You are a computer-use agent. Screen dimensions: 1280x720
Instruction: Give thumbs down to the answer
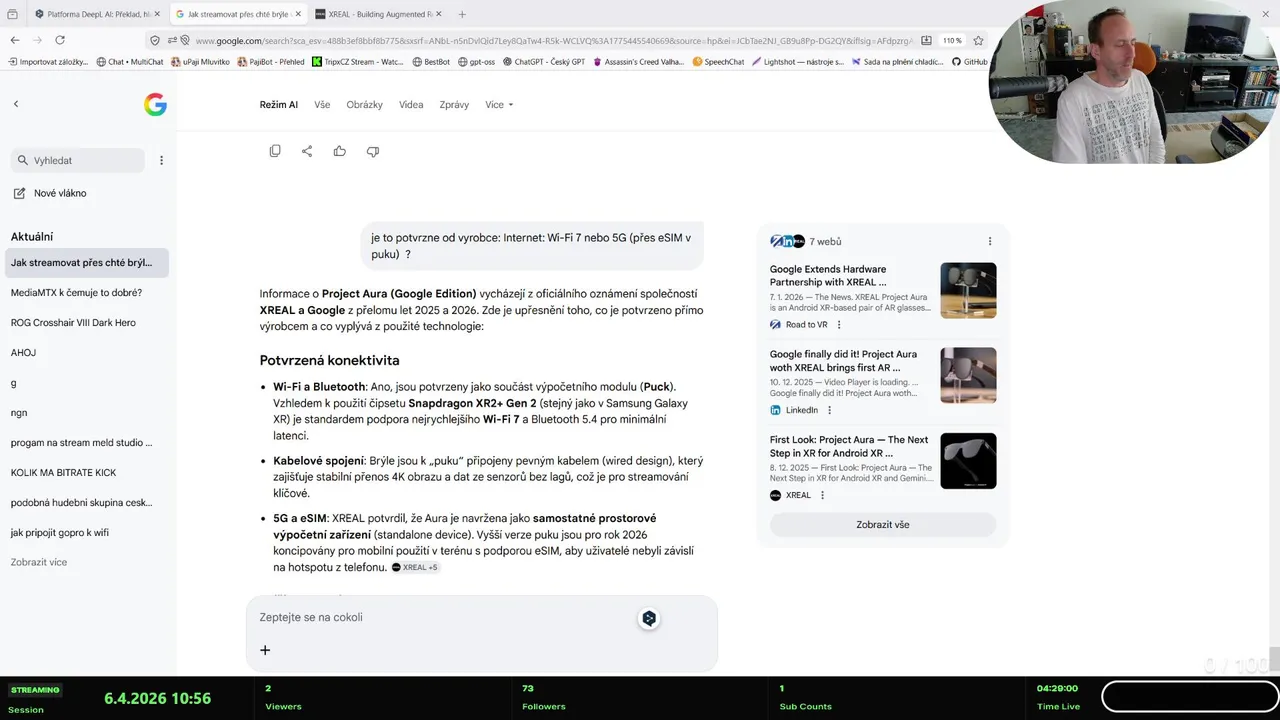(x=373, y=151)
